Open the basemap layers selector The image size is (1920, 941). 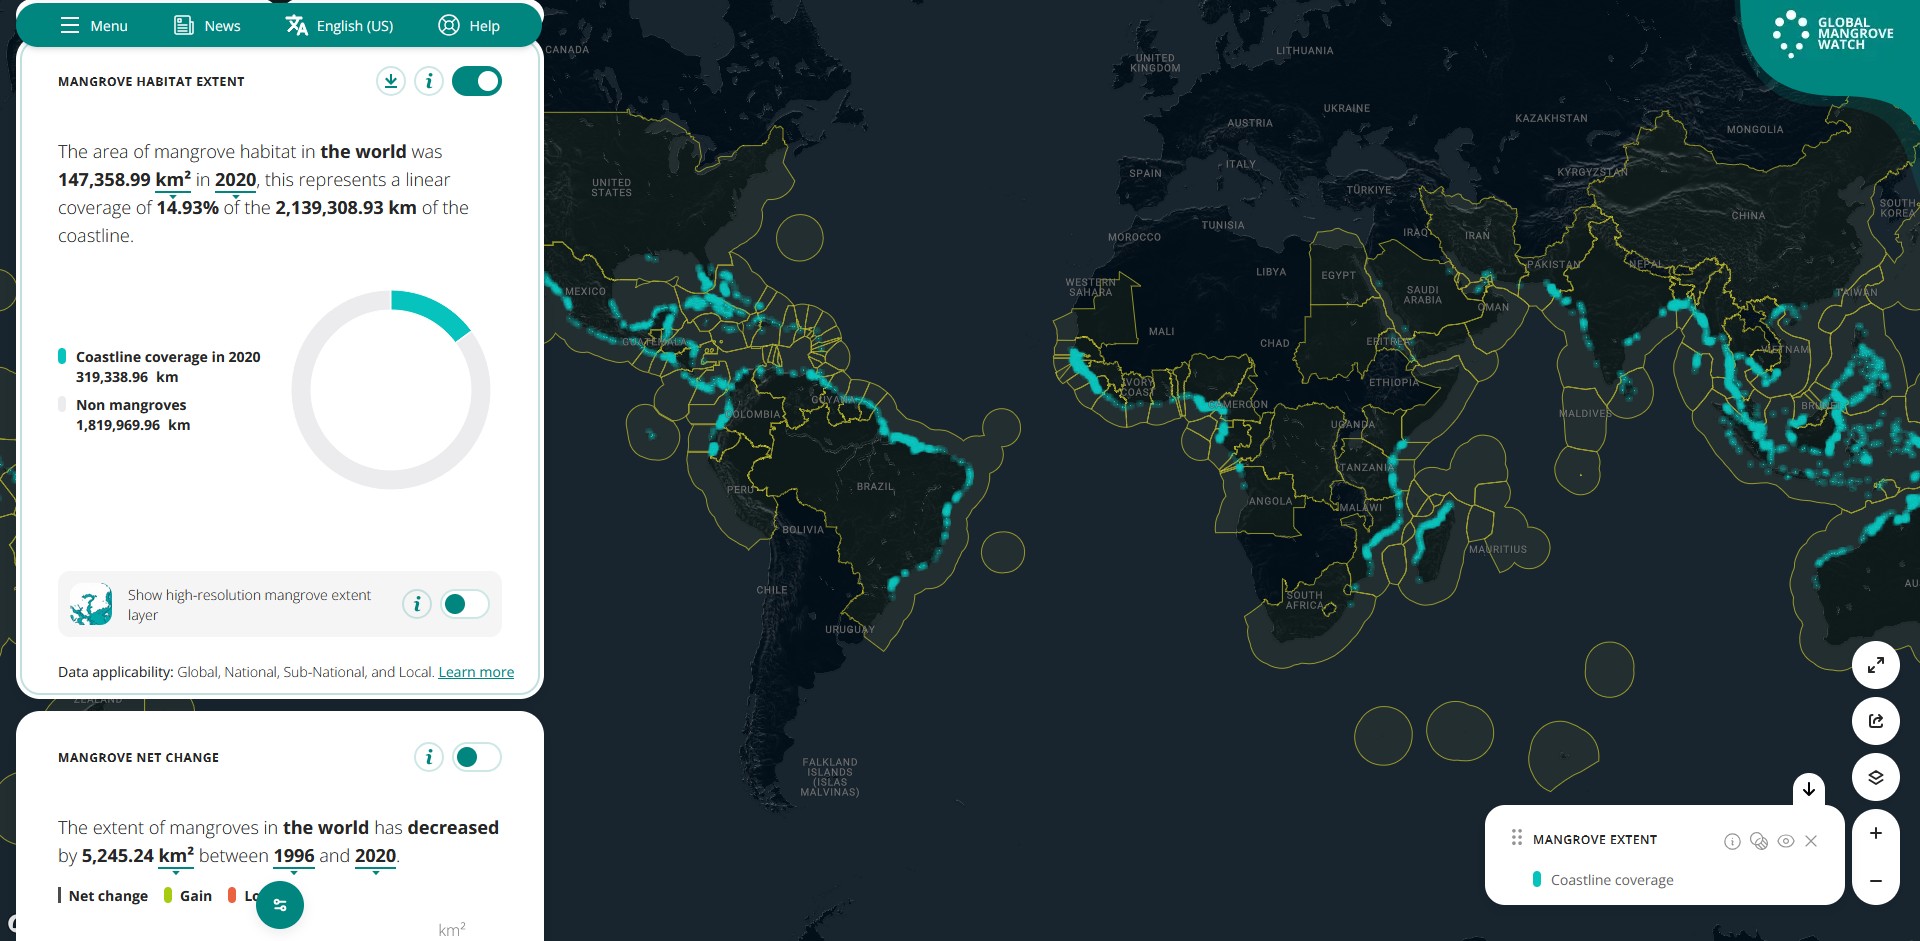click(1877, 777)
